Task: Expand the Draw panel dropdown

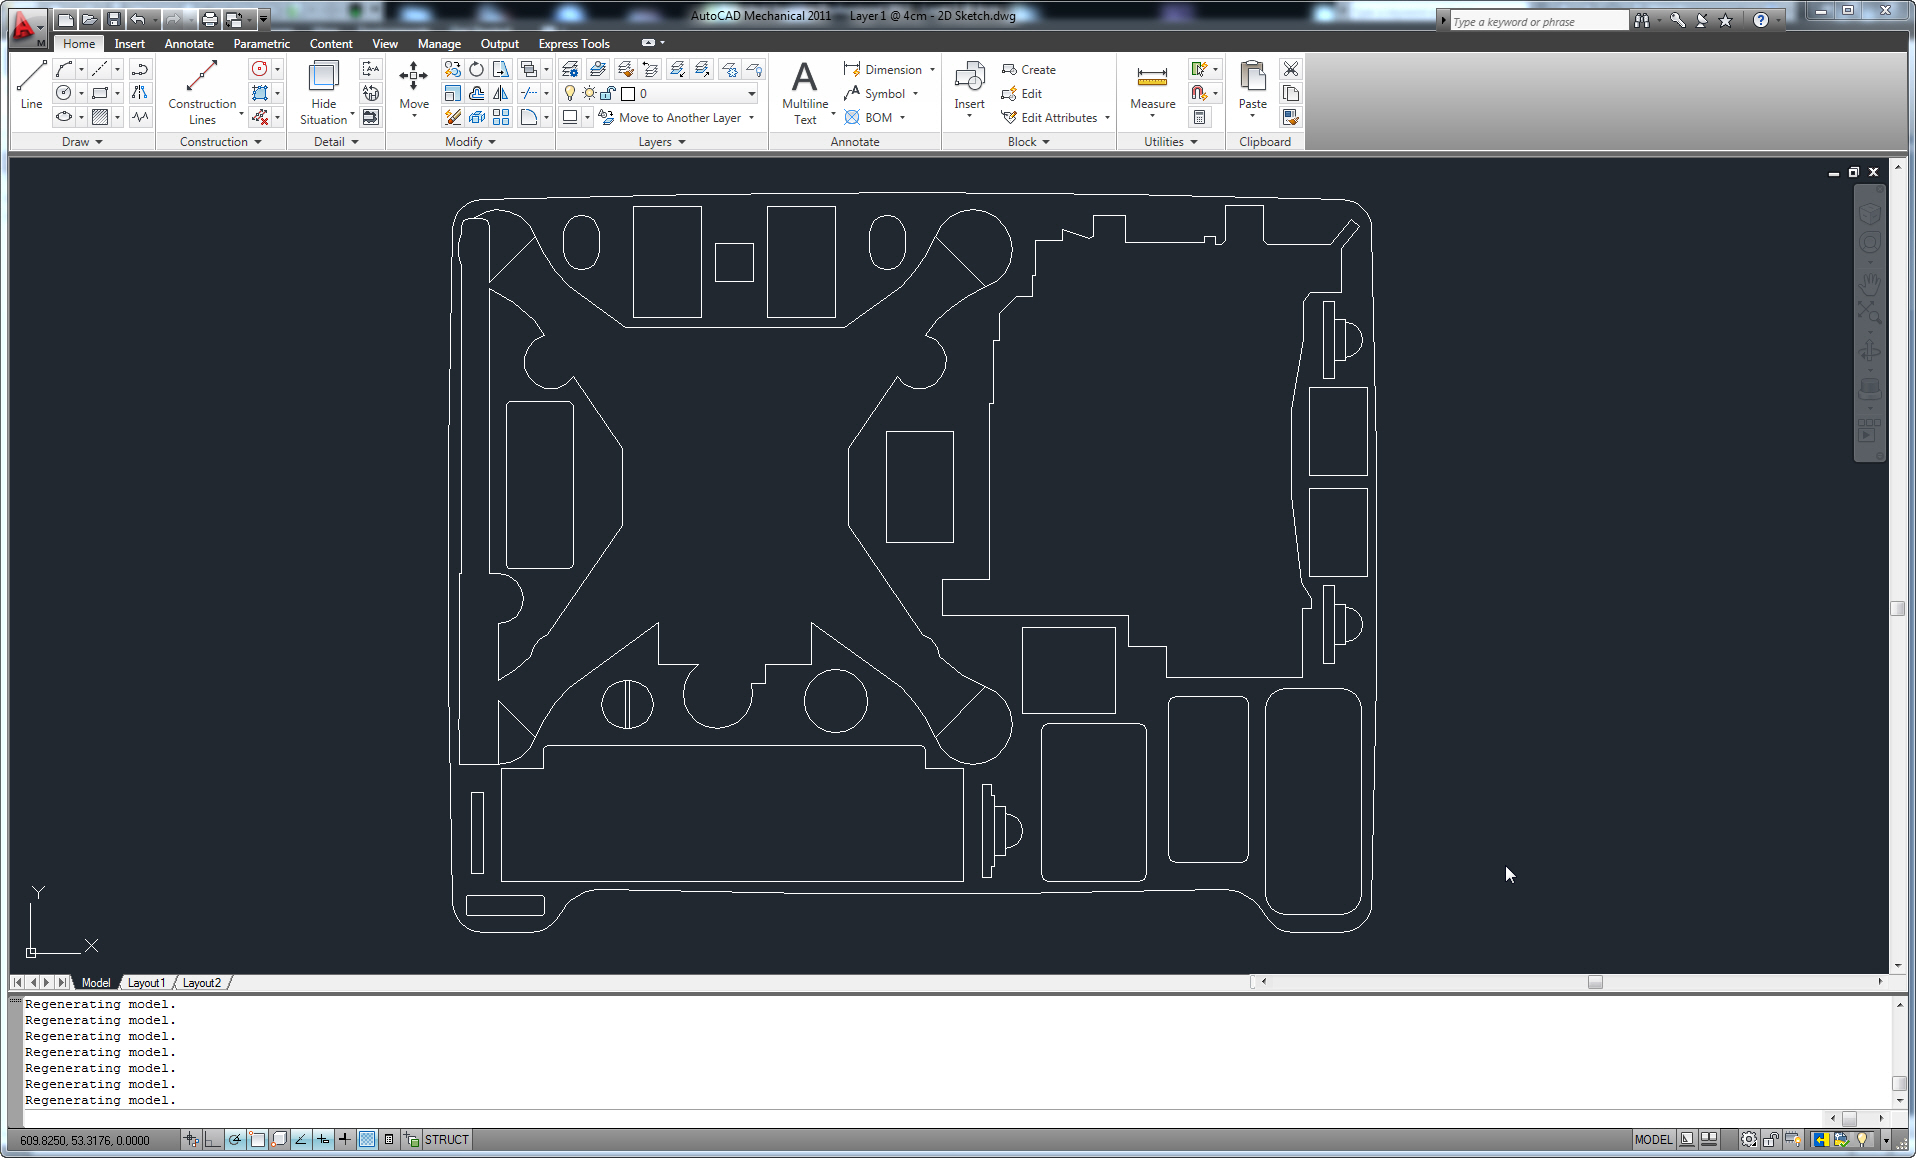Action: click(x=82, y=142)
